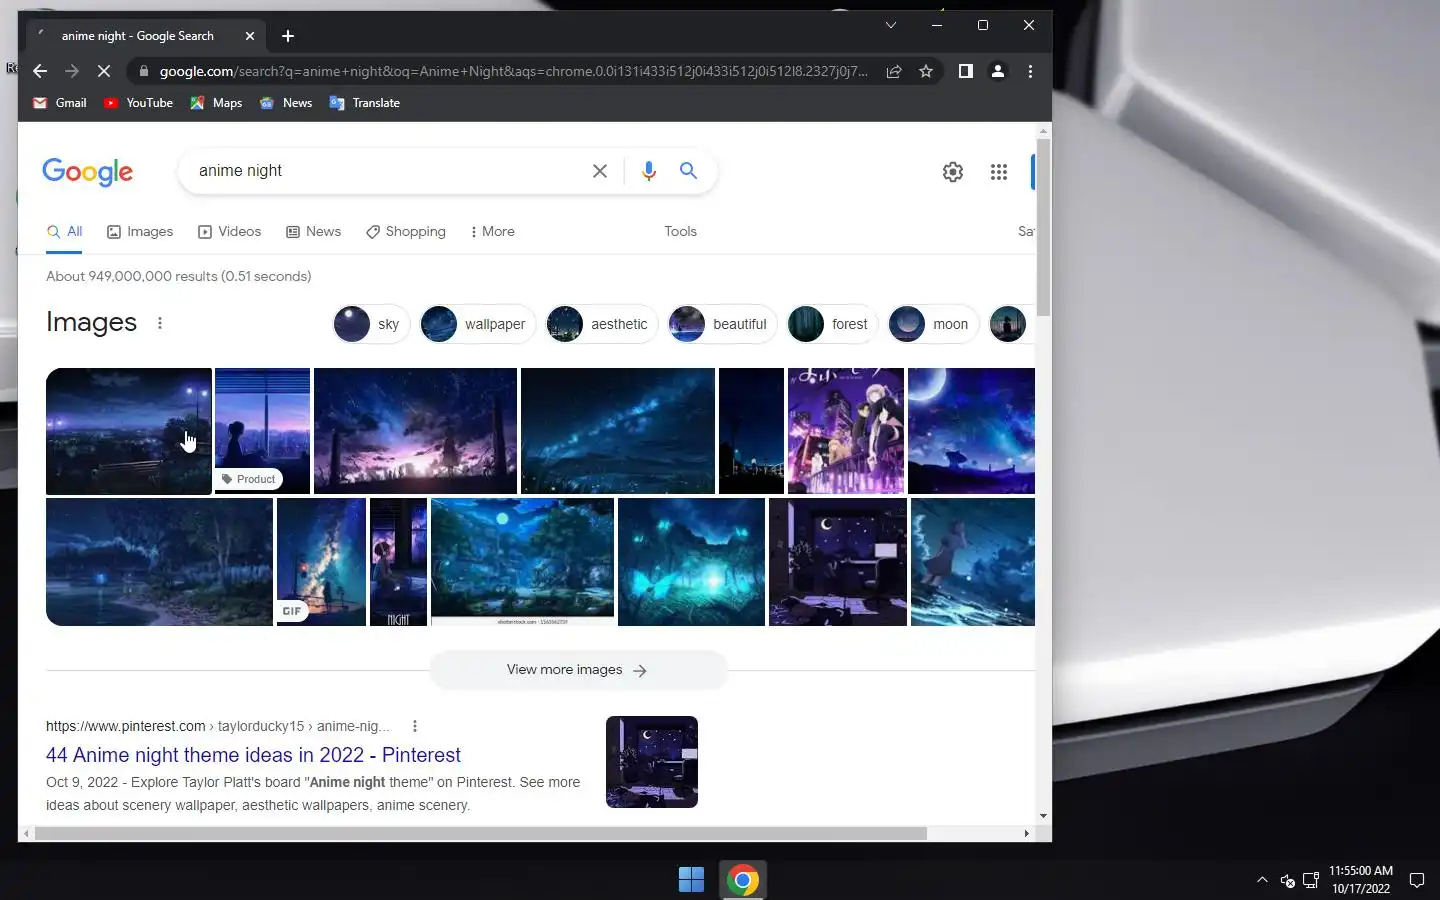Viewport: 1440px width, 900px height.
Task: Filter images by moon chip
Action: point(934,324)
